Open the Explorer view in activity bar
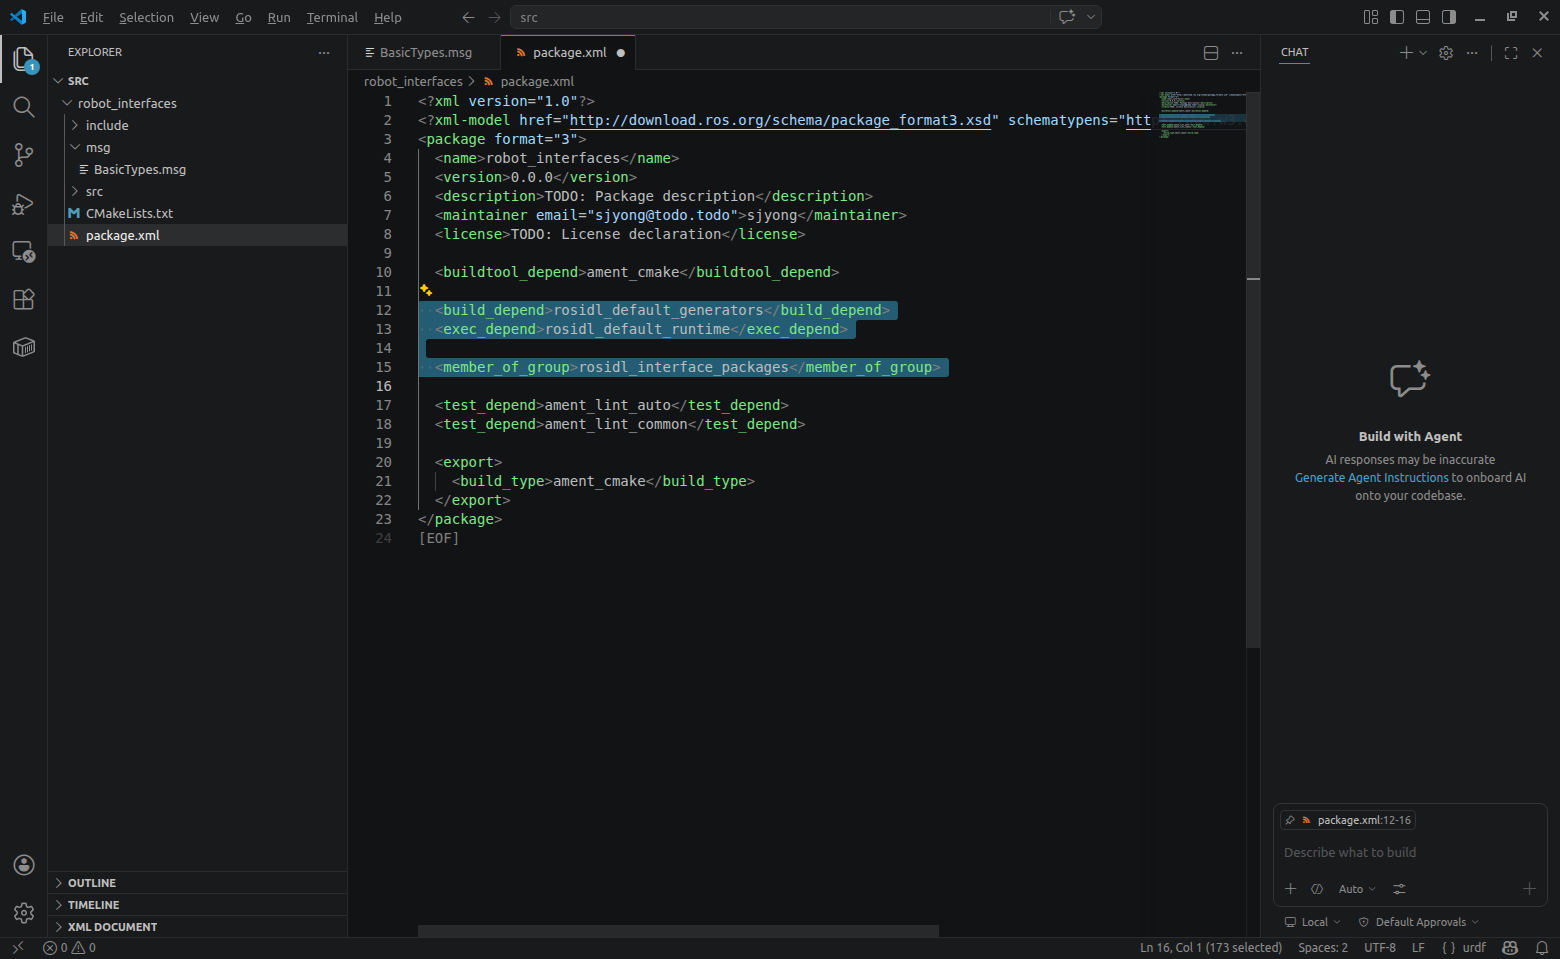This screenshot has width=1560, height=959. click(x=24, y=59)
